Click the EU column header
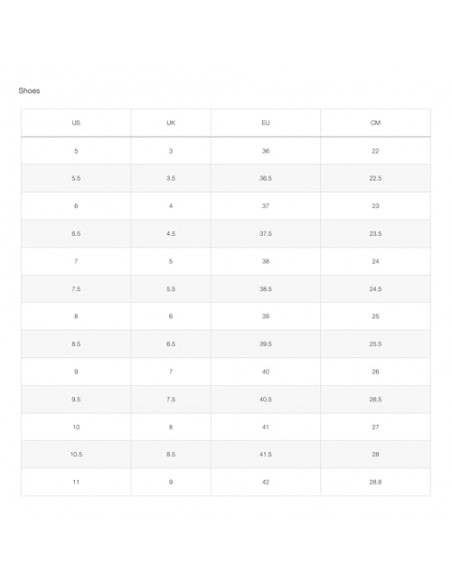452x584 pixels. pos(265,123)
